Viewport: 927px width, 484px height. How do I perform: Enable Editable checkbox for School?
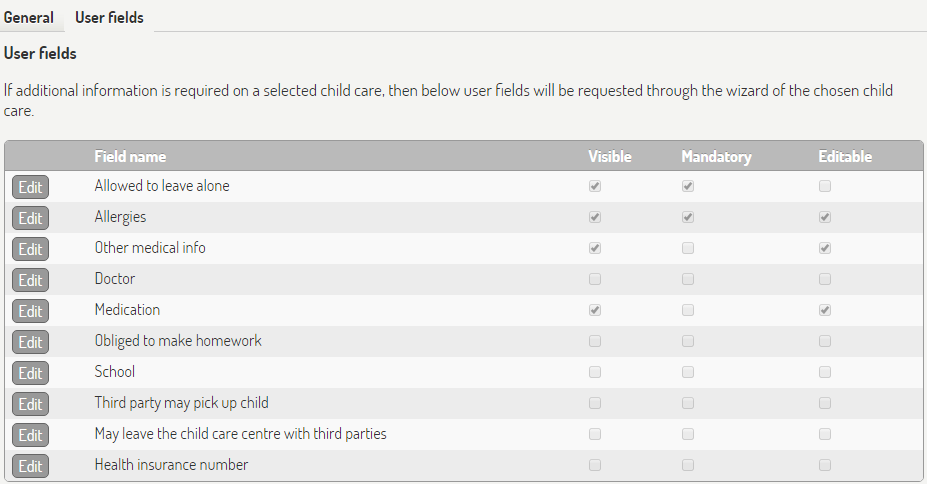click(825, 372)
